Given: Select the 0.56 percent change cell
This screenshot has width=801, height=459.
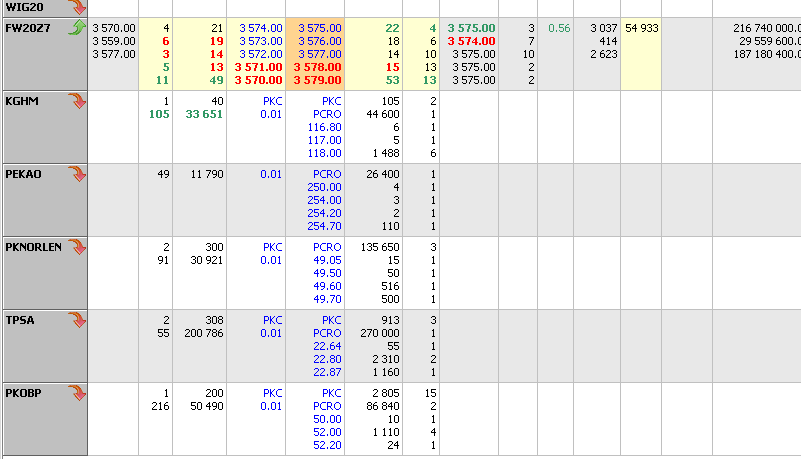Looking at the screenshot, I should pos(558,28).
